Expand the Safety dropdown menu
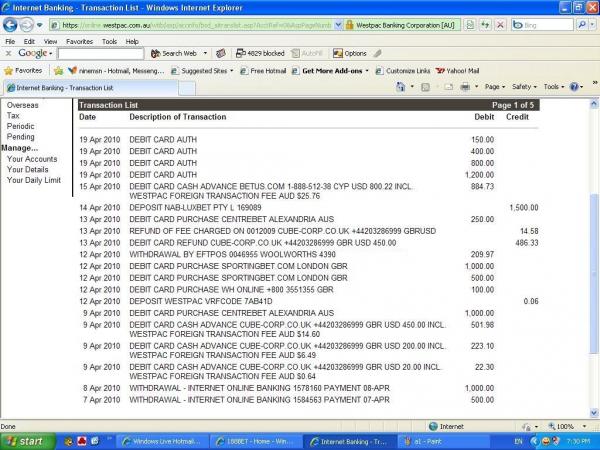Image resolution: width=600 pixels, height=450 pixels. click(524, 87)
